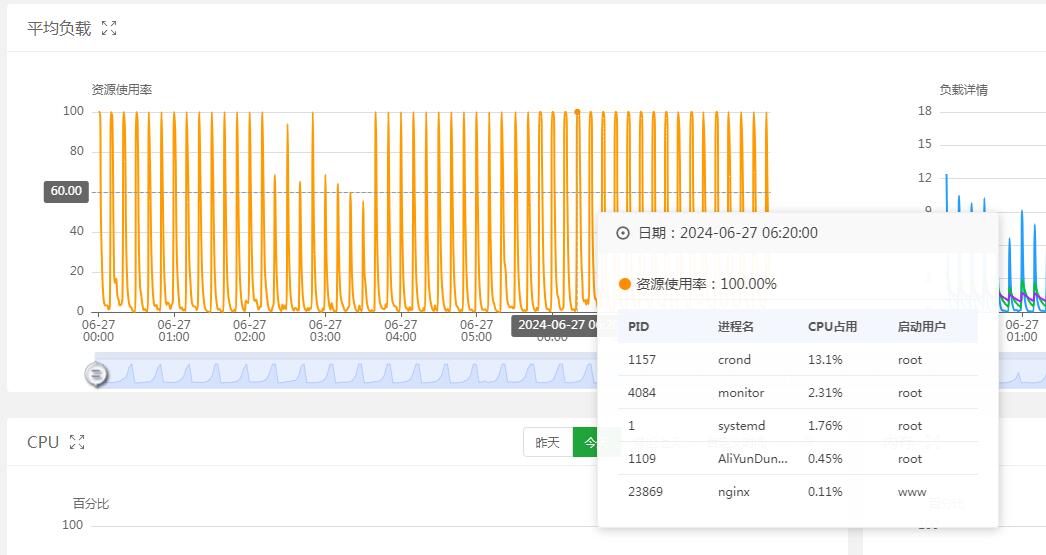Click the 百分比 axis title in the CPU panel
The image size is (1046, 555).
[91, 504]
